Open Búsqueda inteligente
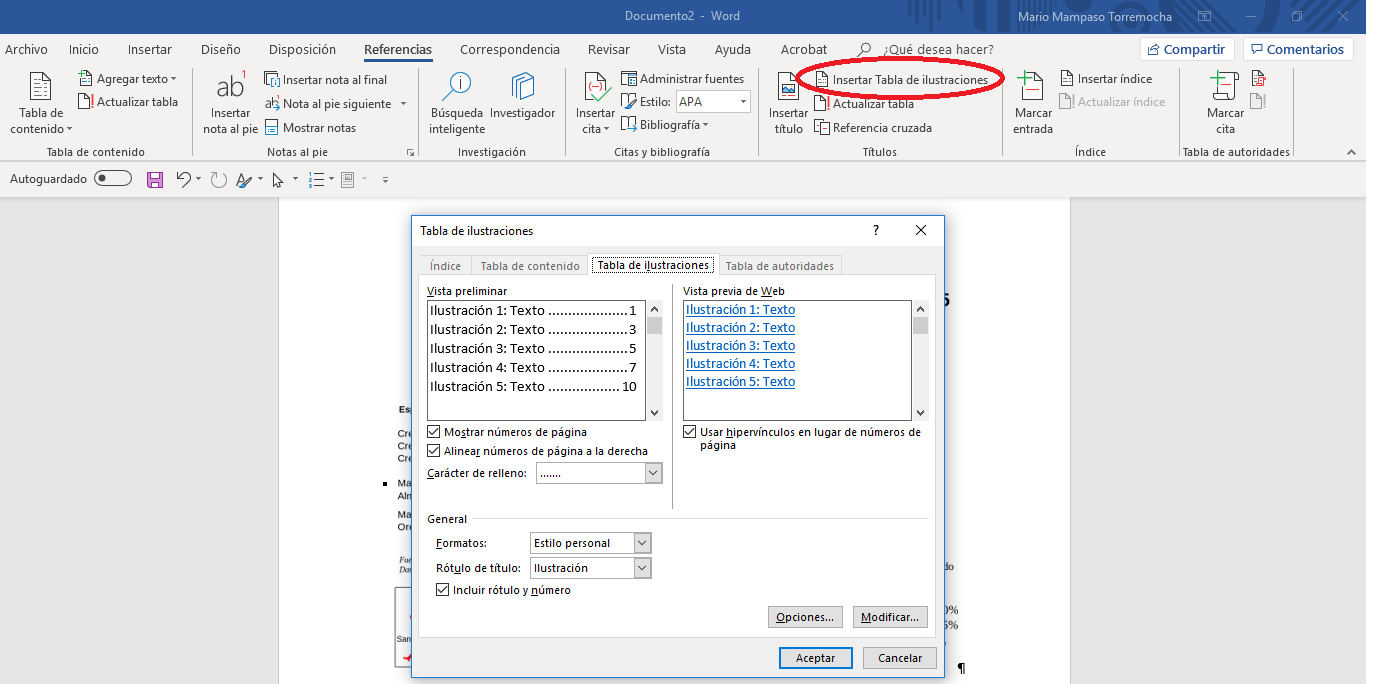This screenshot has height=684, width=1388. (x=457, y=104)
